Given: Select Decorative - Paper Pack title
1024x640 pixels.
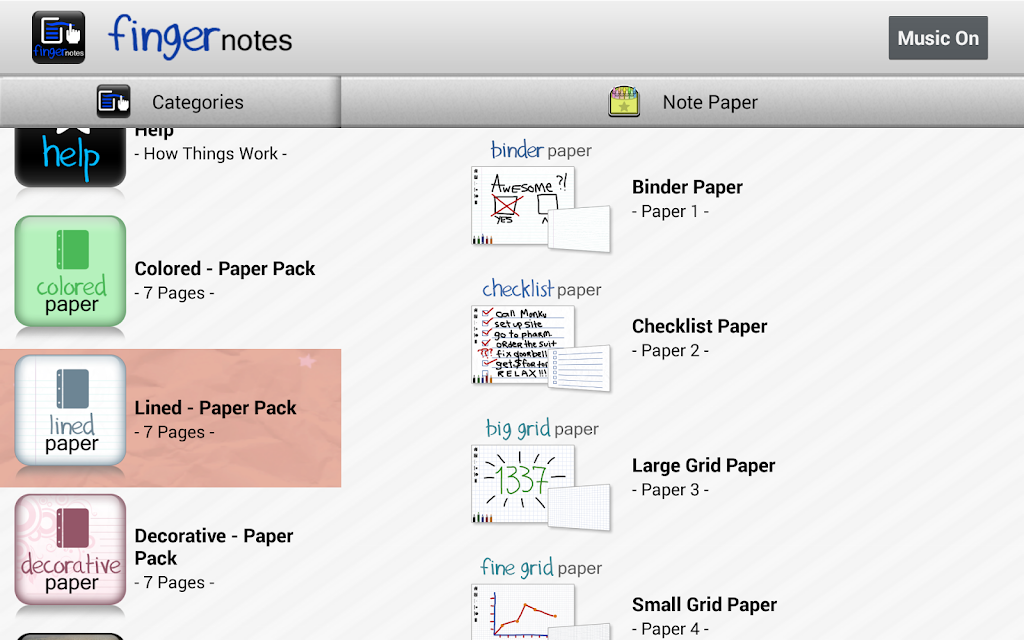Looking at the screenshot, I should (x=214, y=547).
